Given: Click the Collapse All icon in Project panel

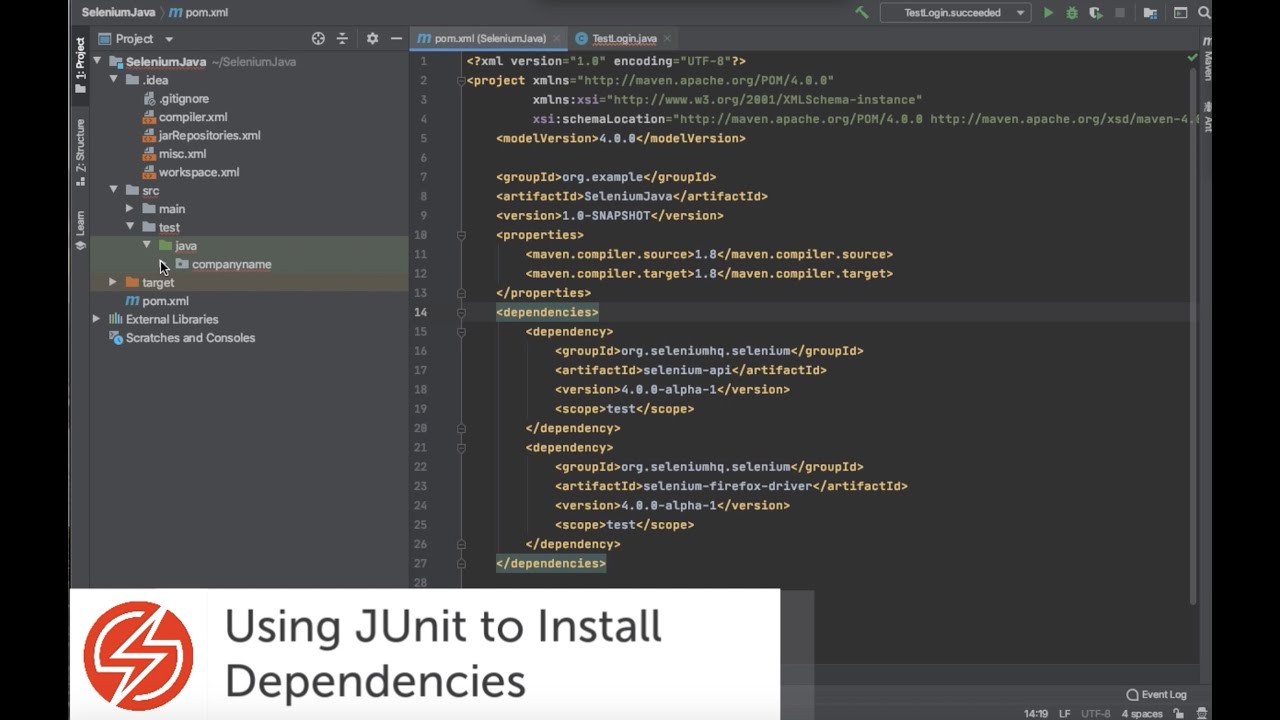Looking at the screenshot, I should [342, 38].
